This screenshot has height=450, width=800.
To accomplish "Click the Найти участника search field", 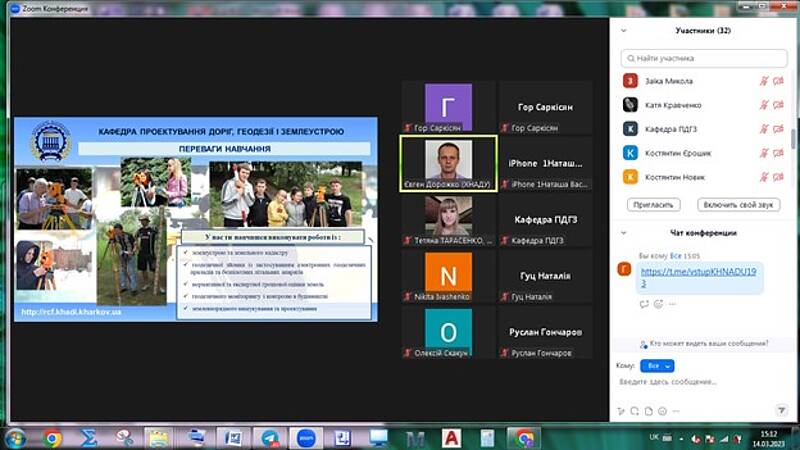I will click(x=705, y=58).
